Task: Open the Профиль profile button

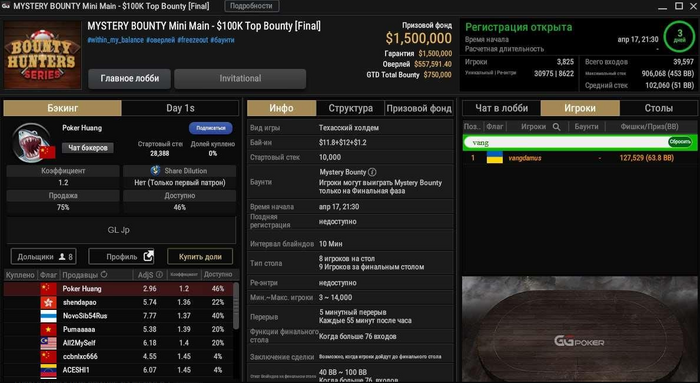Action: click(x=121, y=257)
